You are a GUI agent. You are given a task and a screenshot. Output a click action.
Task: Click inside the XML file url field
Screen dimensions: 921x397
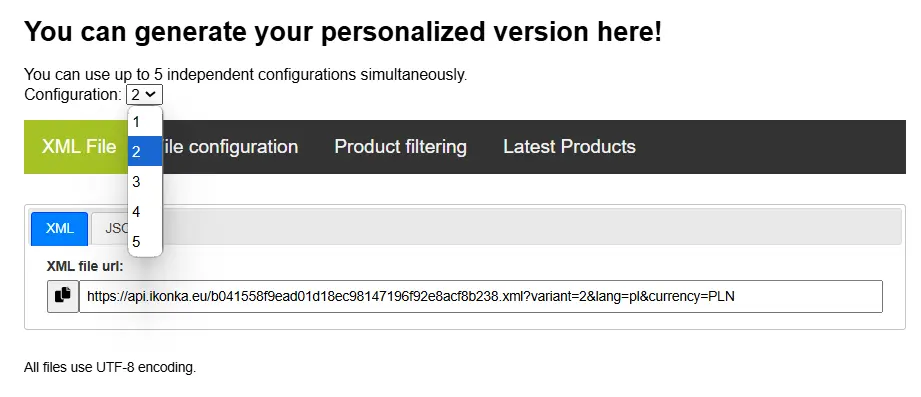click(480, 297)
